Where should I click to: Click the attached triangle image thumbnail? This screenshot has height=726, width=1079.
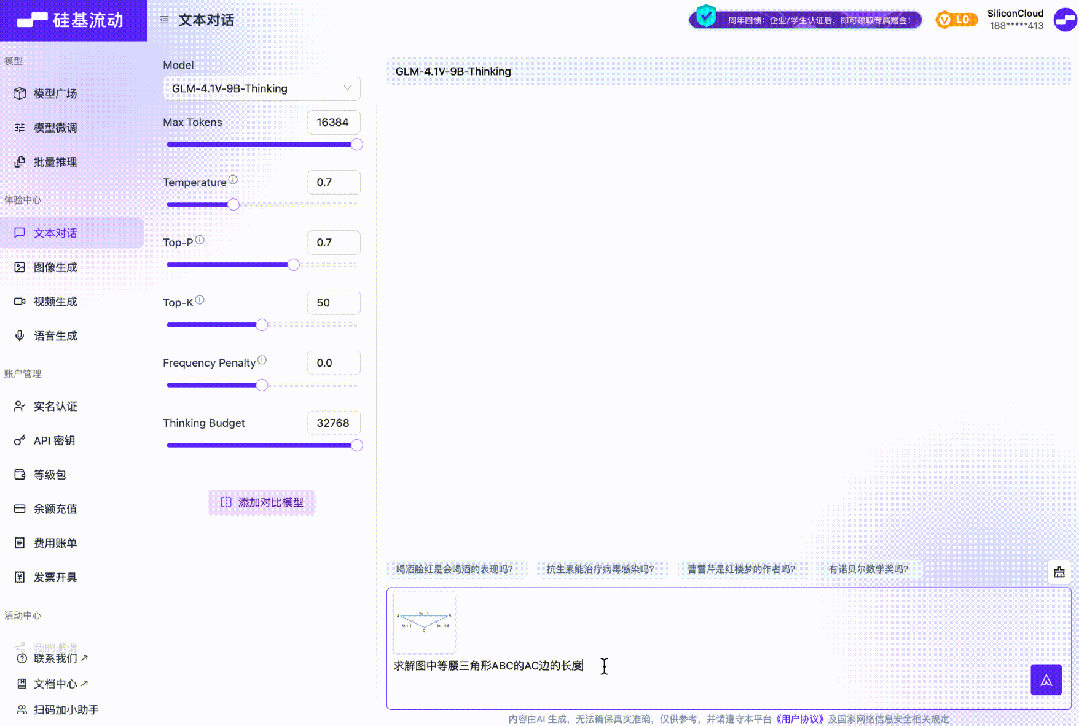(425, 621)
